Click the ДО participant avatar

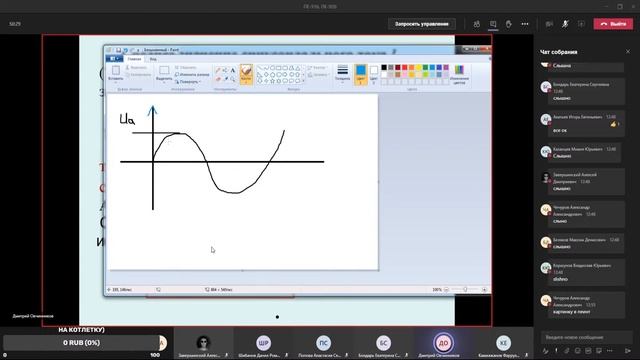(443, 343)
